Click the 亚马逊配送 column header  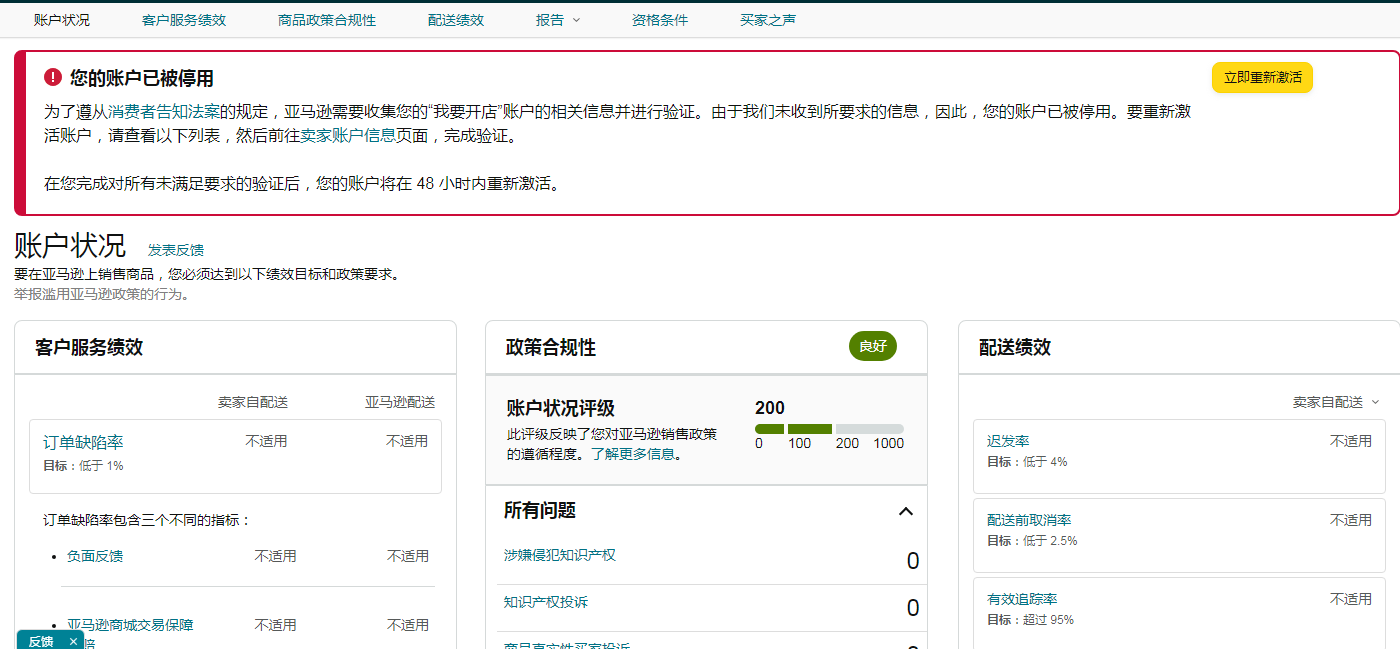[x=400, y=402]
